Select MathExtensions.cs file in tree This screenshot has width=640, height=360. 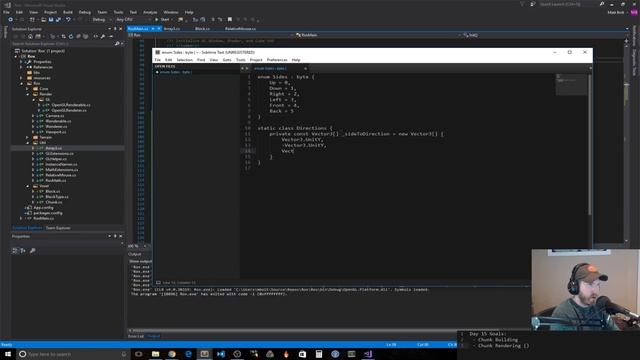point(61,170)
